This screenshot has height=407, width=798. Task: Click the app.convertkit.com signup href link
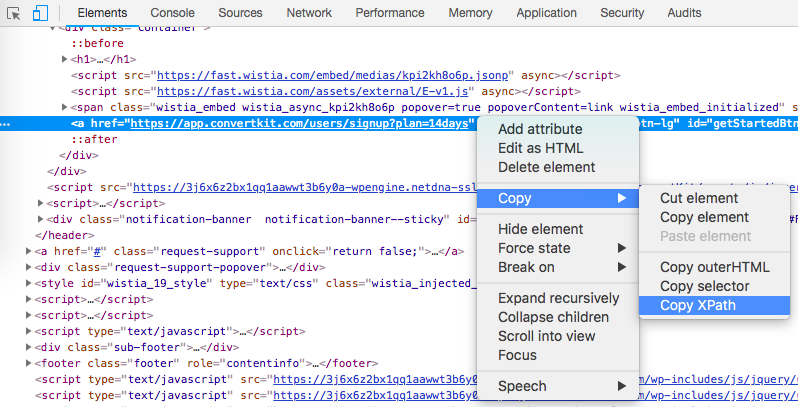(x=300, y=123)
